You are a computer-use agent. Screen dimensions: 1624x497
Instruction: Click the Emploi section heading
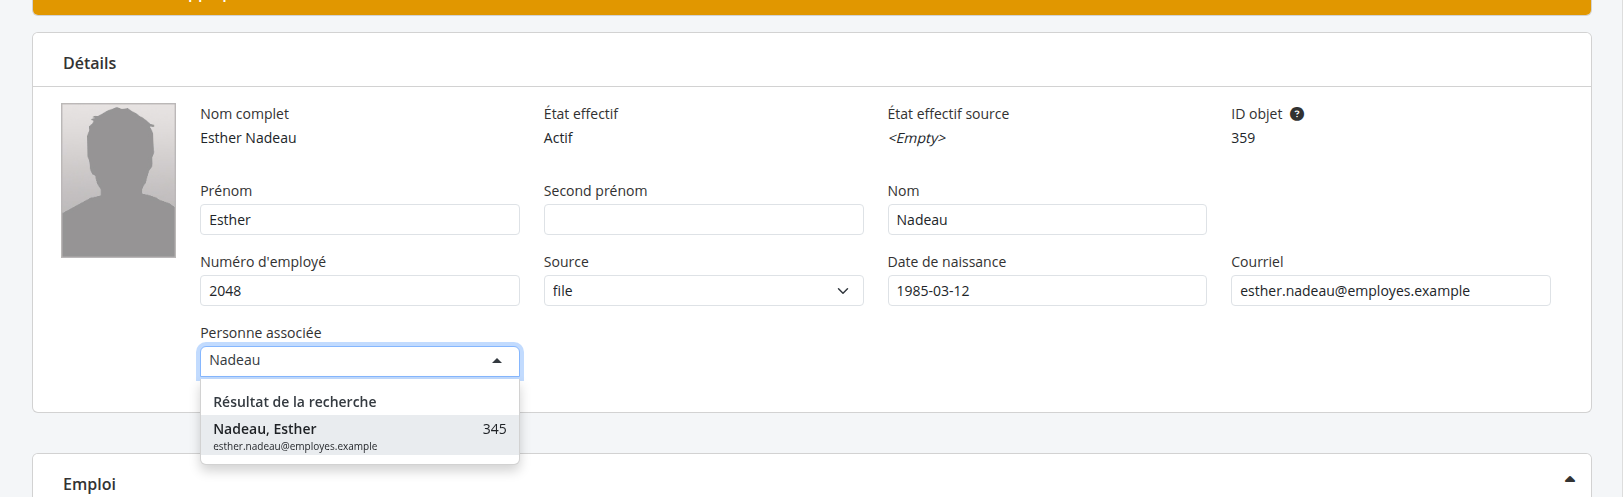90,484
